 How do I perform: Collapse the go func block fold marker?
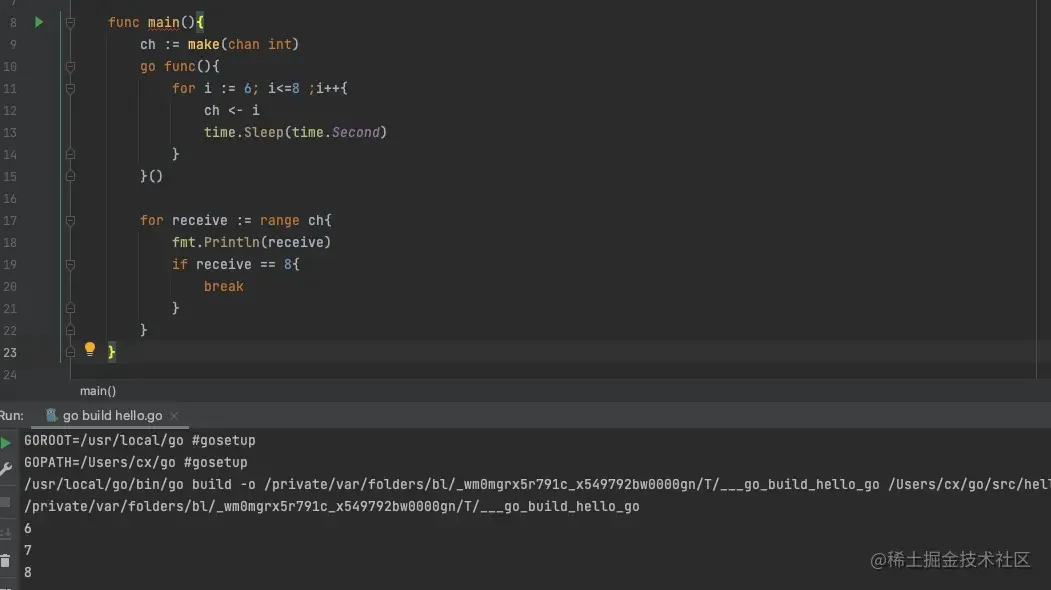tap(70, 66)
